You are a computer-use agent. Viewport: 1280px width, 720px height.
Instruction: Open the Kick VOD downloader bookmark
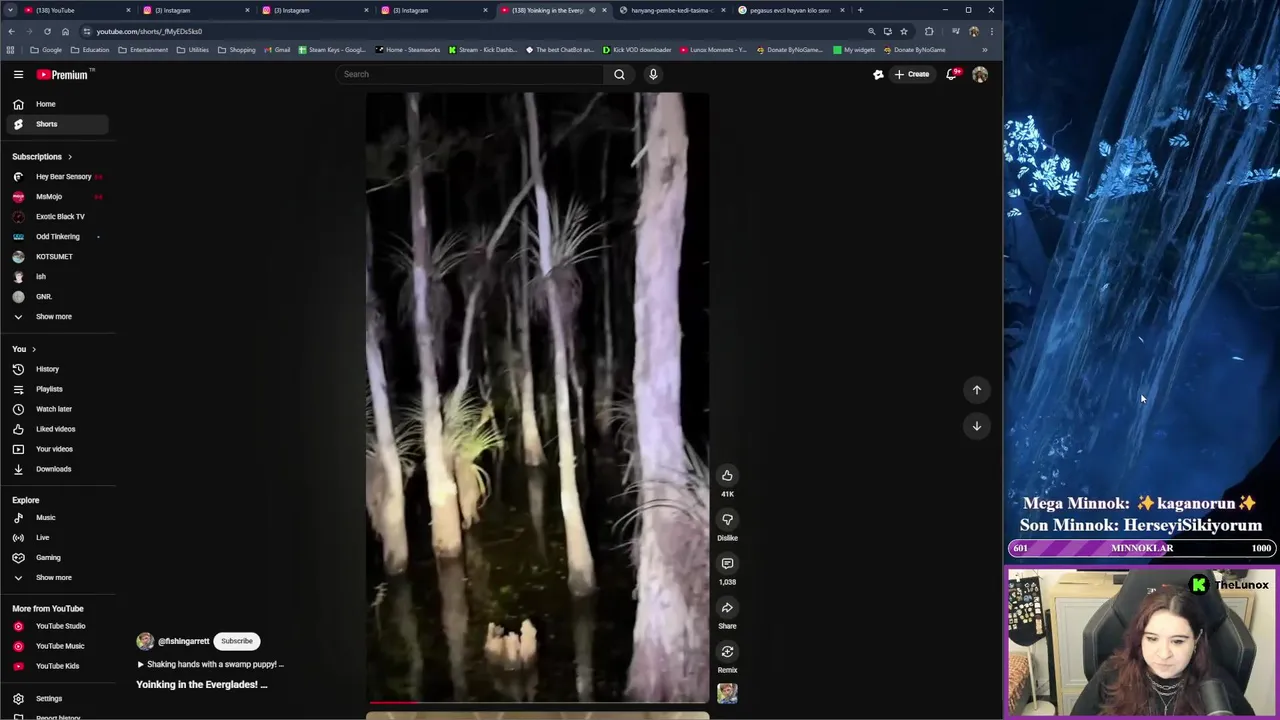[x=636, y=50]
